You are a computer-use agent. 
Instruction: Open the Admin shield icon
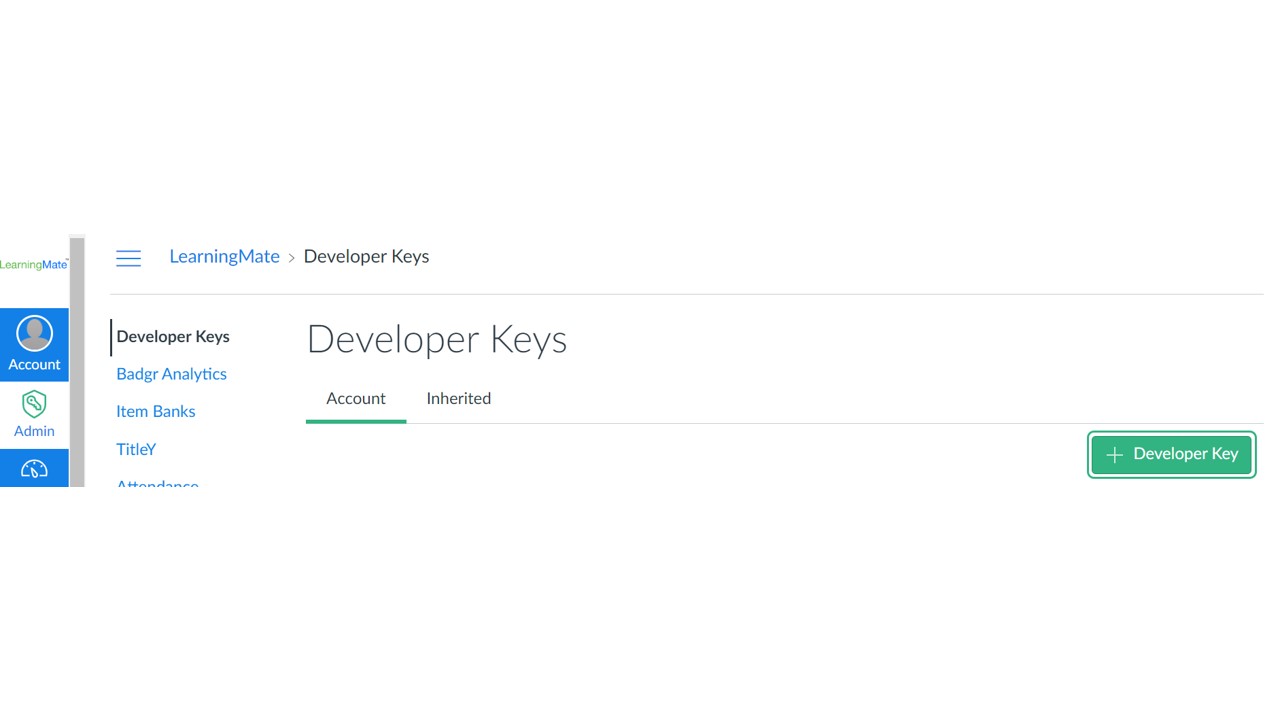pyautogui.click(x=34, y=404)
